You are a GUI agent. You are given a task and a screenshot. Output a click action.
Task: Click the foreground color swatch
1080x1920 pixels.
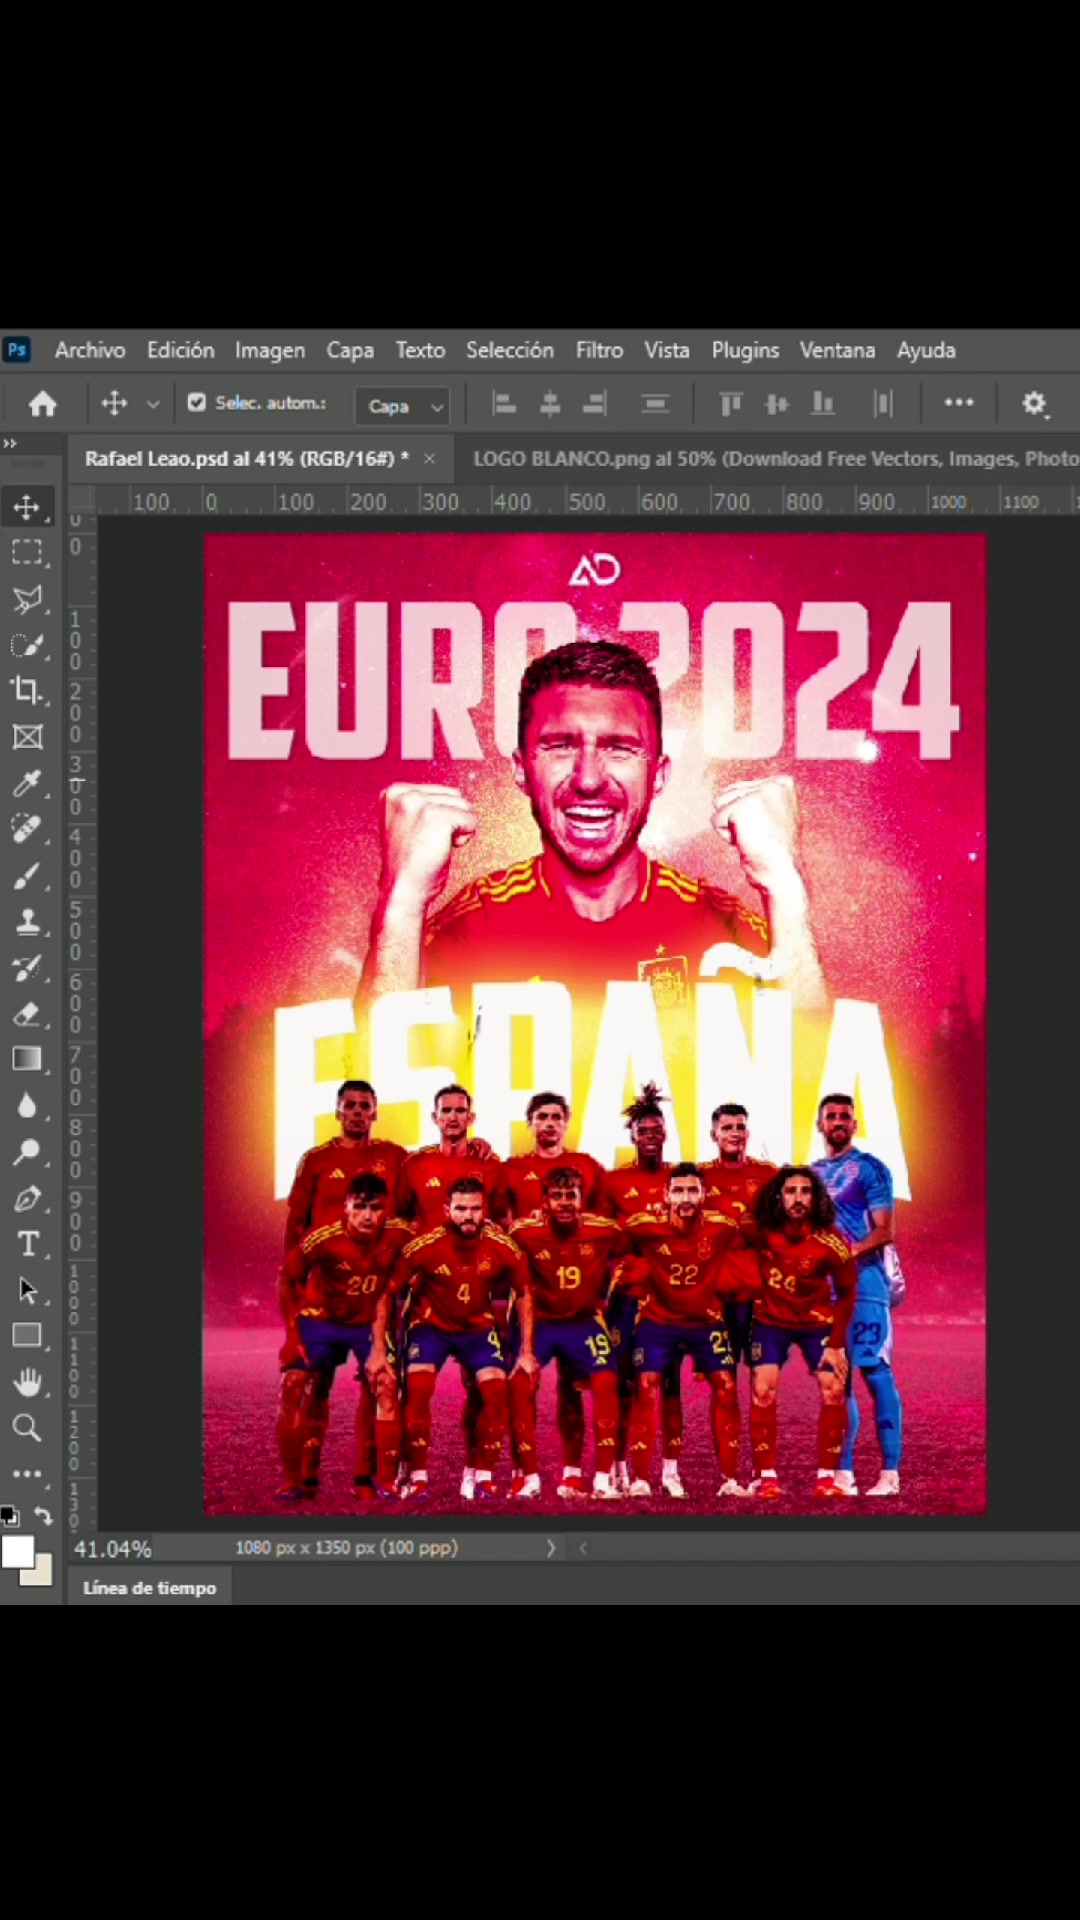tap(17, 1552)
